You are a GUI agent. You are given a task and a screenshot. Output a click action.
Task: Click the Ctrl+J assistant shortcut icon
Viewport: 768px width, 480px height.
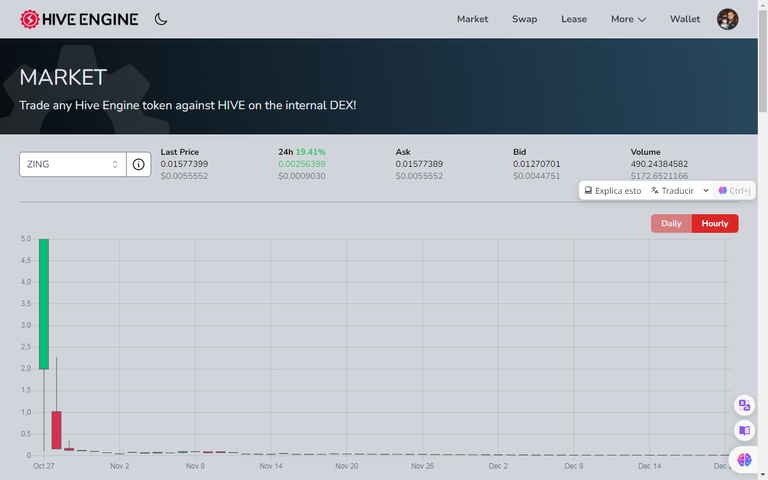click(x=734, y=190)
